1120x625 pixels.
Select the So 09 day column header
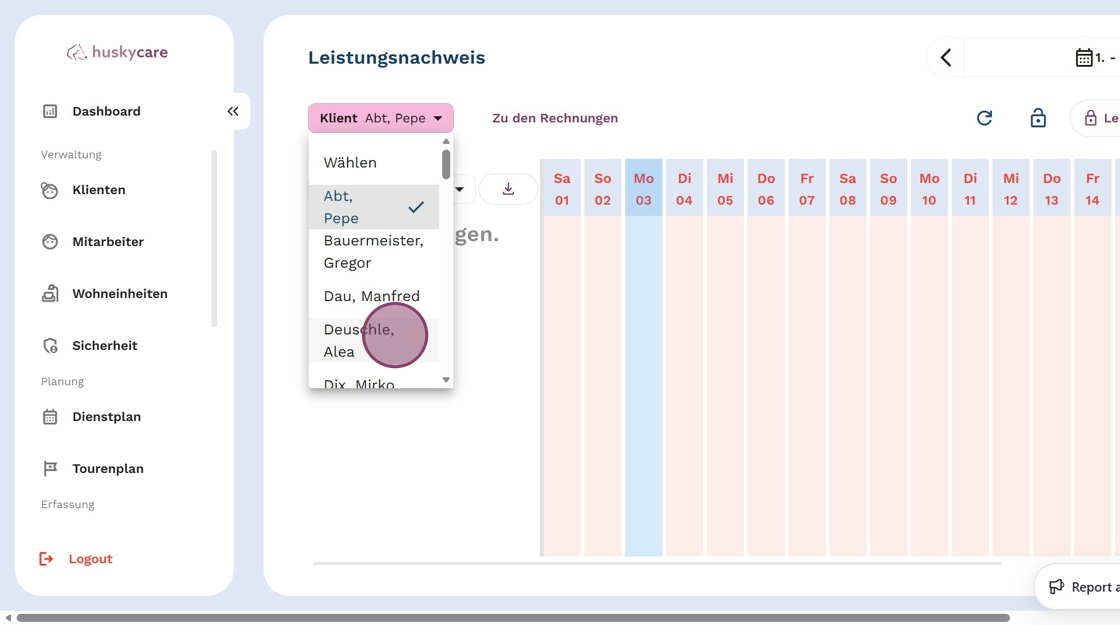click(888, 189)
